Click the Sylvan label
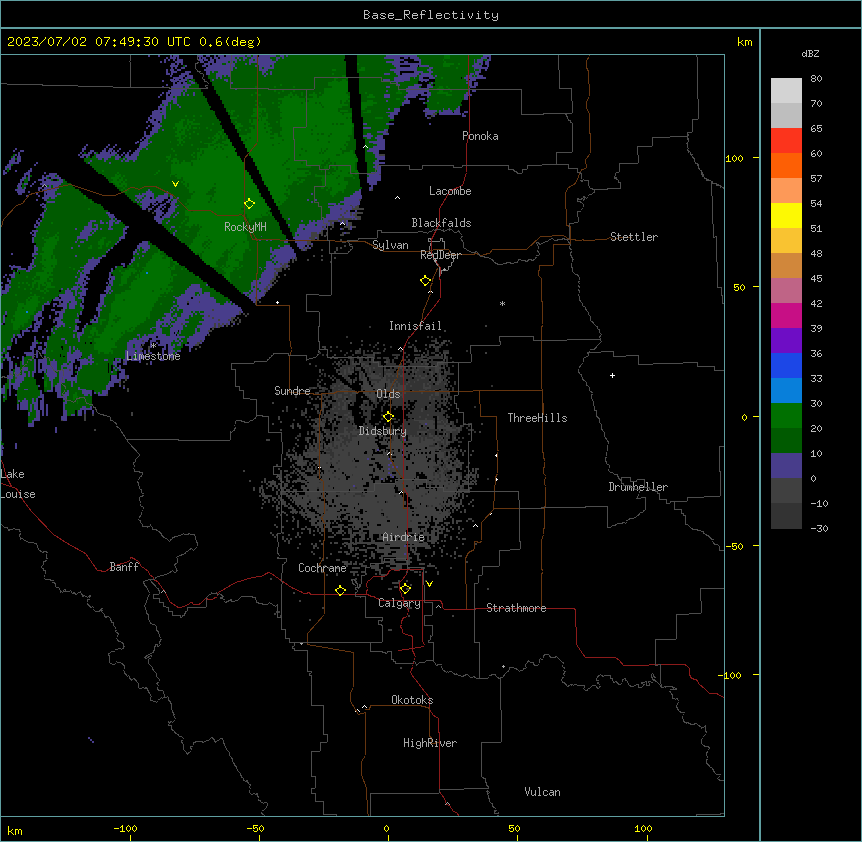This screenshot has height=842, width=862. 390,245
